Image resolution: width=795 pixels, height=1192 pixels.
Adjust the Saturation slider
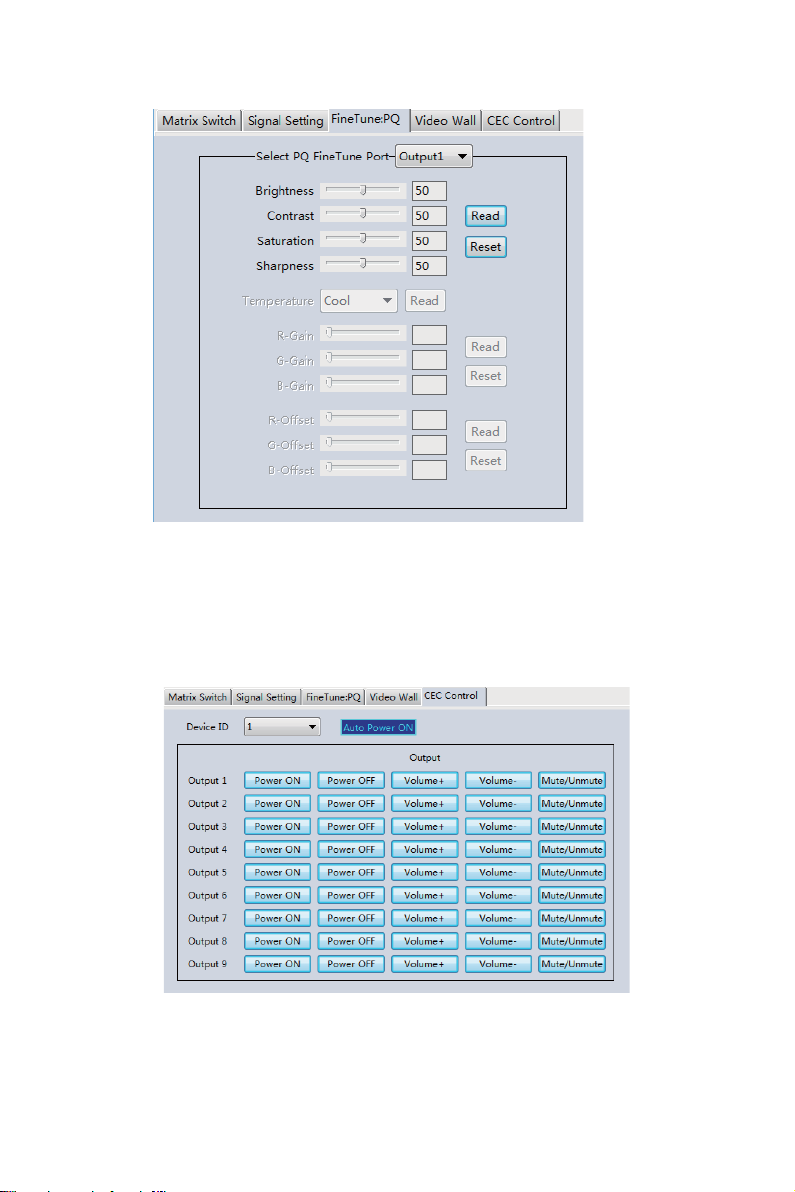point(363,240)
